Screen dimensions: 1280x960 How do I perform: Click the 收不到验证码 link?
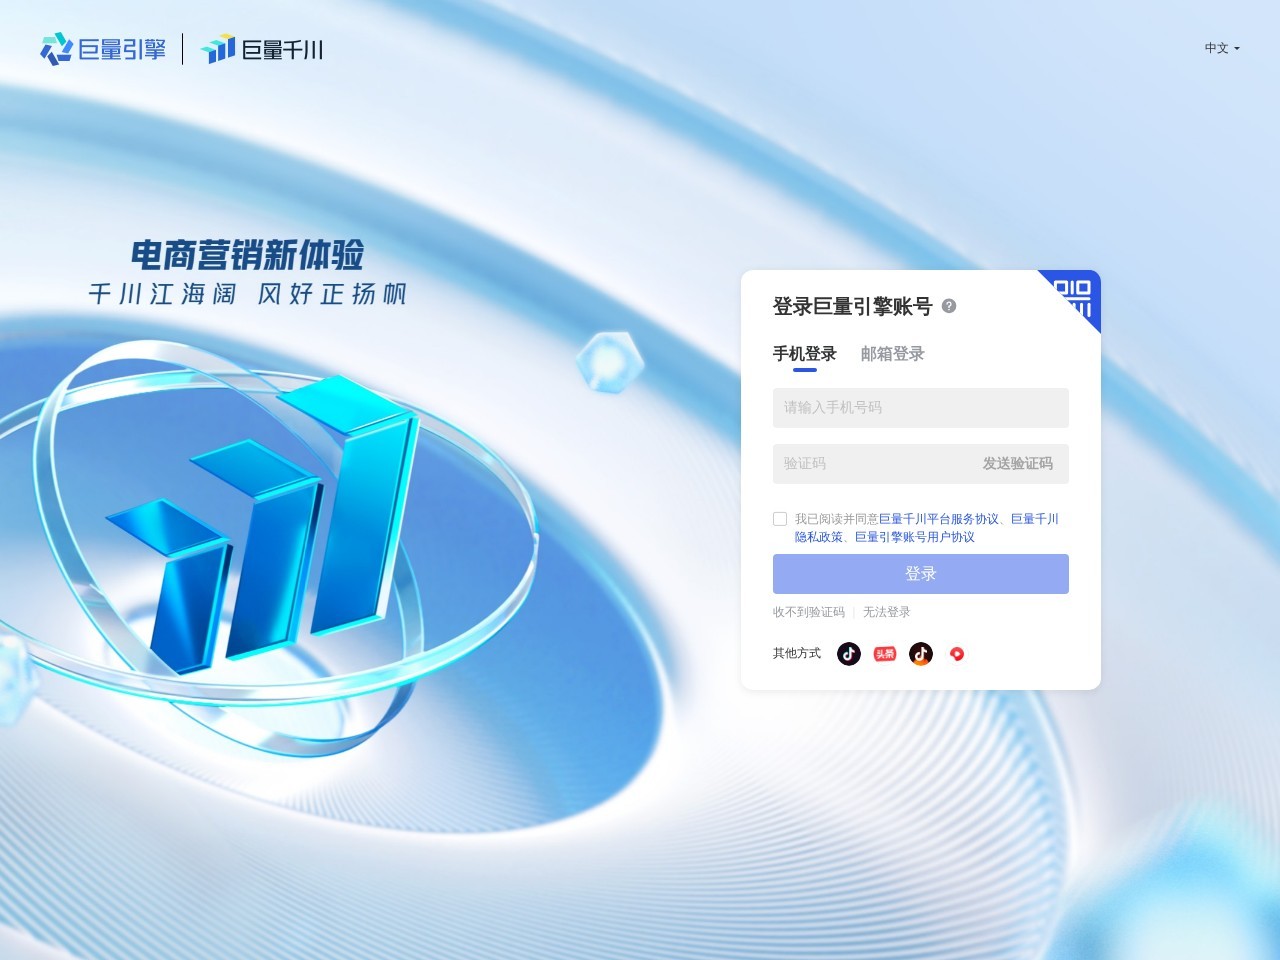point(809,612)
